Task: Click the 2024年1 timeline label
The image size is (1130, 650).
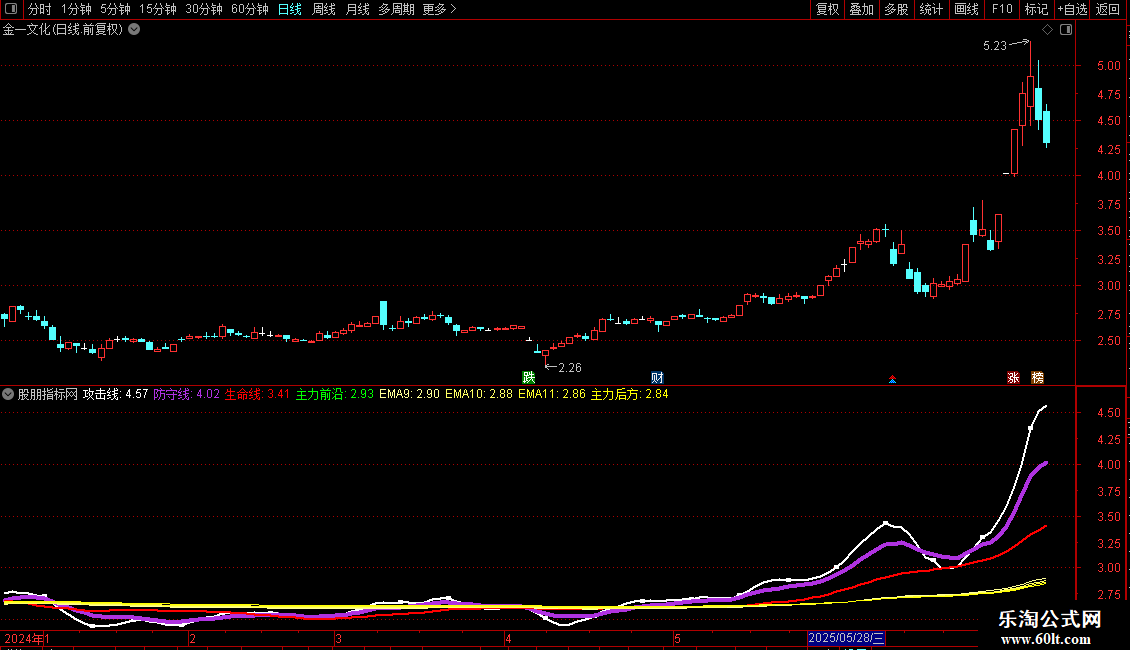Action: pyautogui.click(x=27, y=638)
